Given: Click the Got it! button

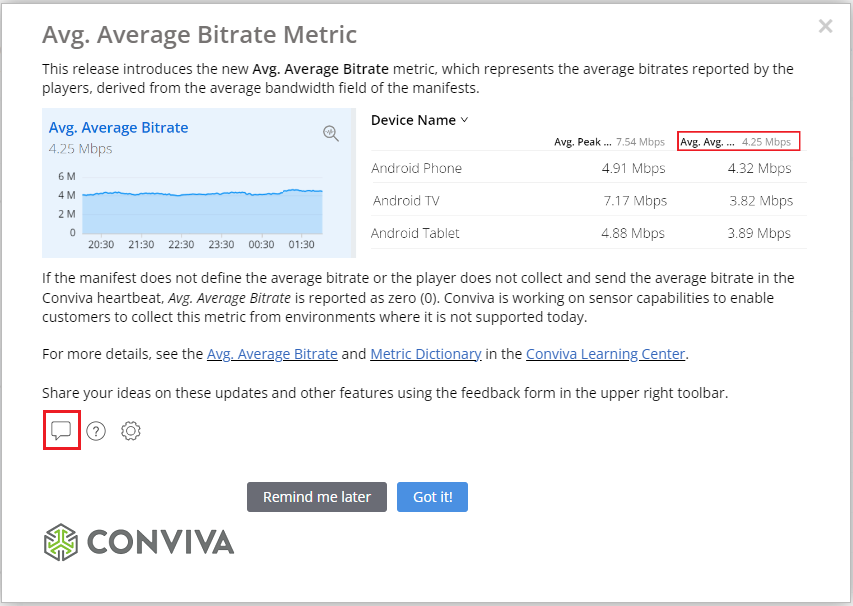Looking at the screenshot, I should (432, 497).
